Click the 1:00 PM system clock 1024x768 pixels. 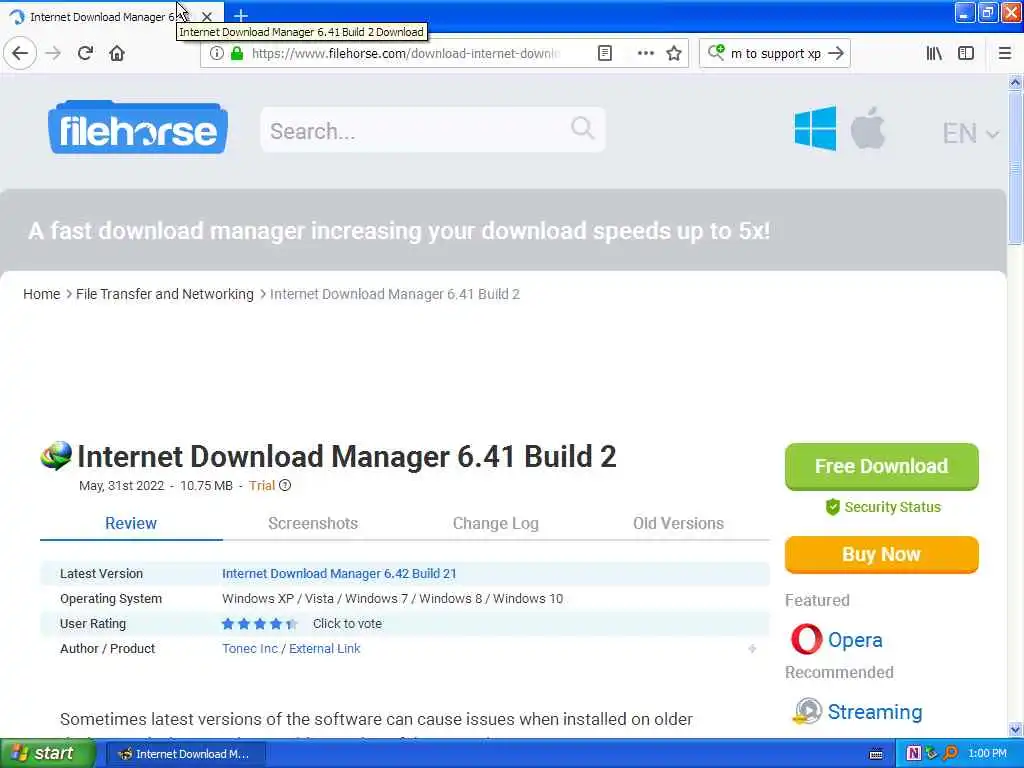987,754
